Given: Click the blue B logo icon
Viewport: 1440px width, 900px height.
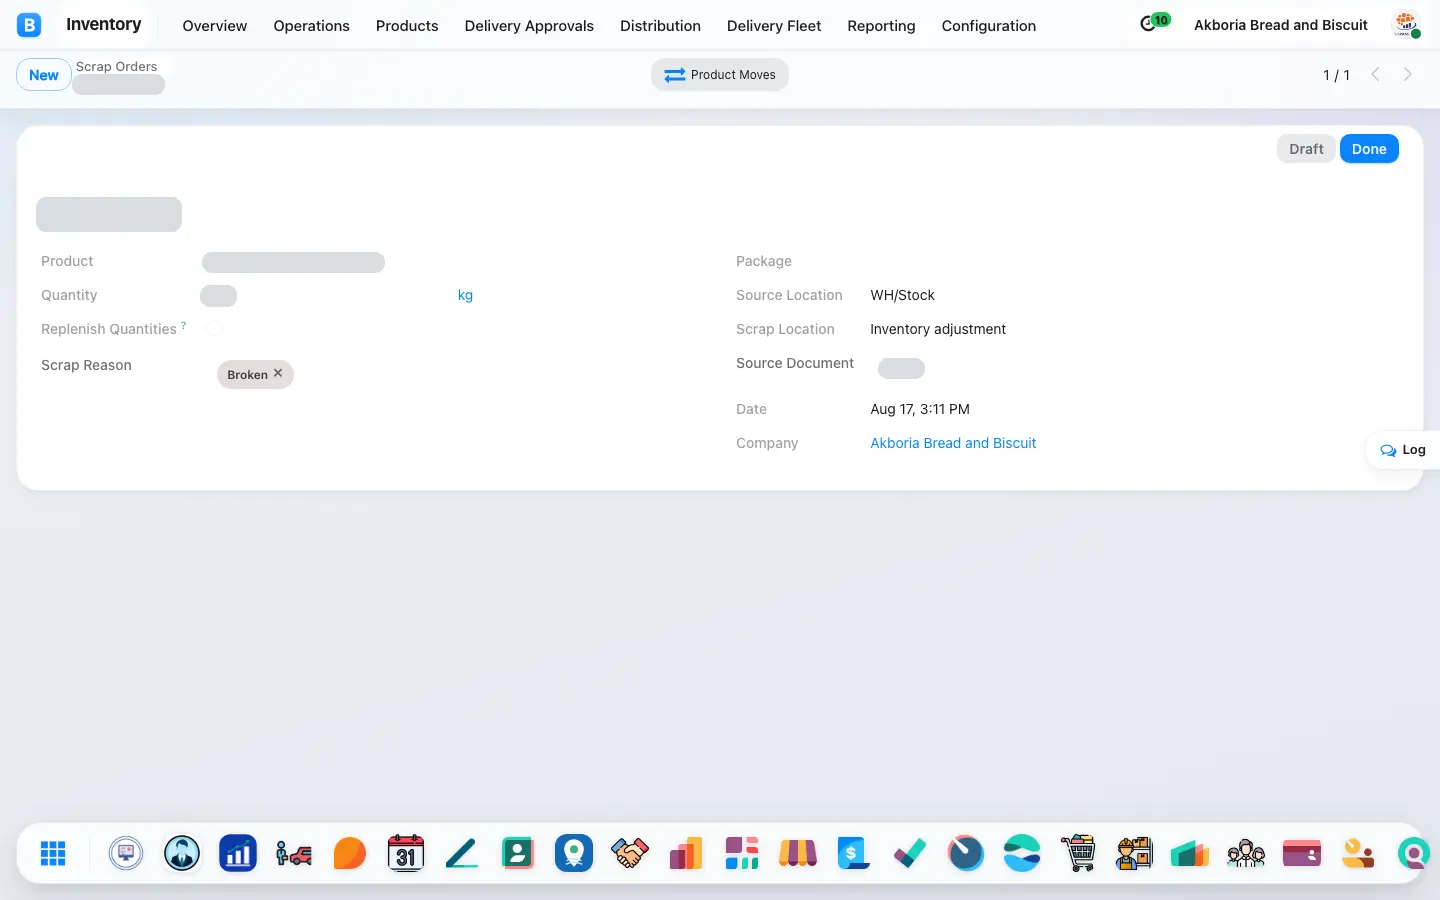Looking at the screenshot, I should click(x=29, y=25).
